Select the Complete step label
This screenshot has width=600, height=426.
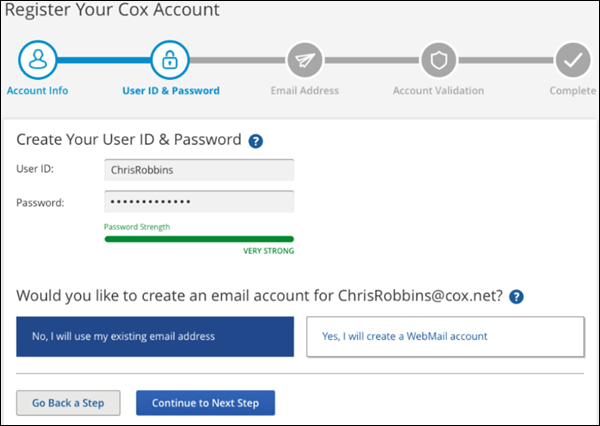(572, 91)
